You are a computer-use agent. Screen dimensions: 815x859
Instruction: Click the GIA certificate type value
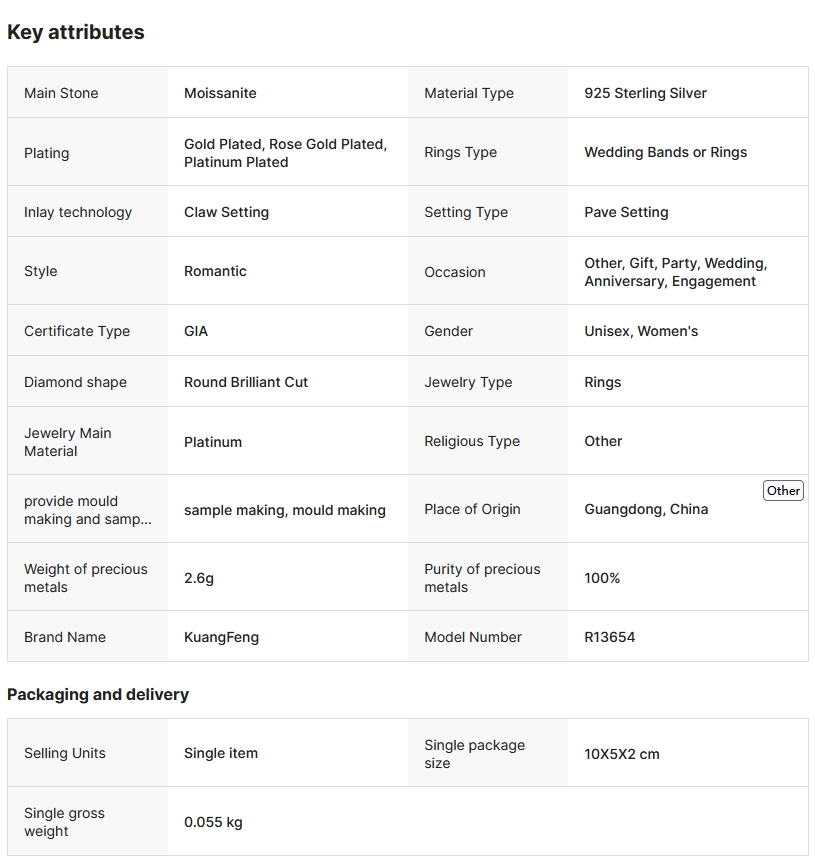coord(196,331)
